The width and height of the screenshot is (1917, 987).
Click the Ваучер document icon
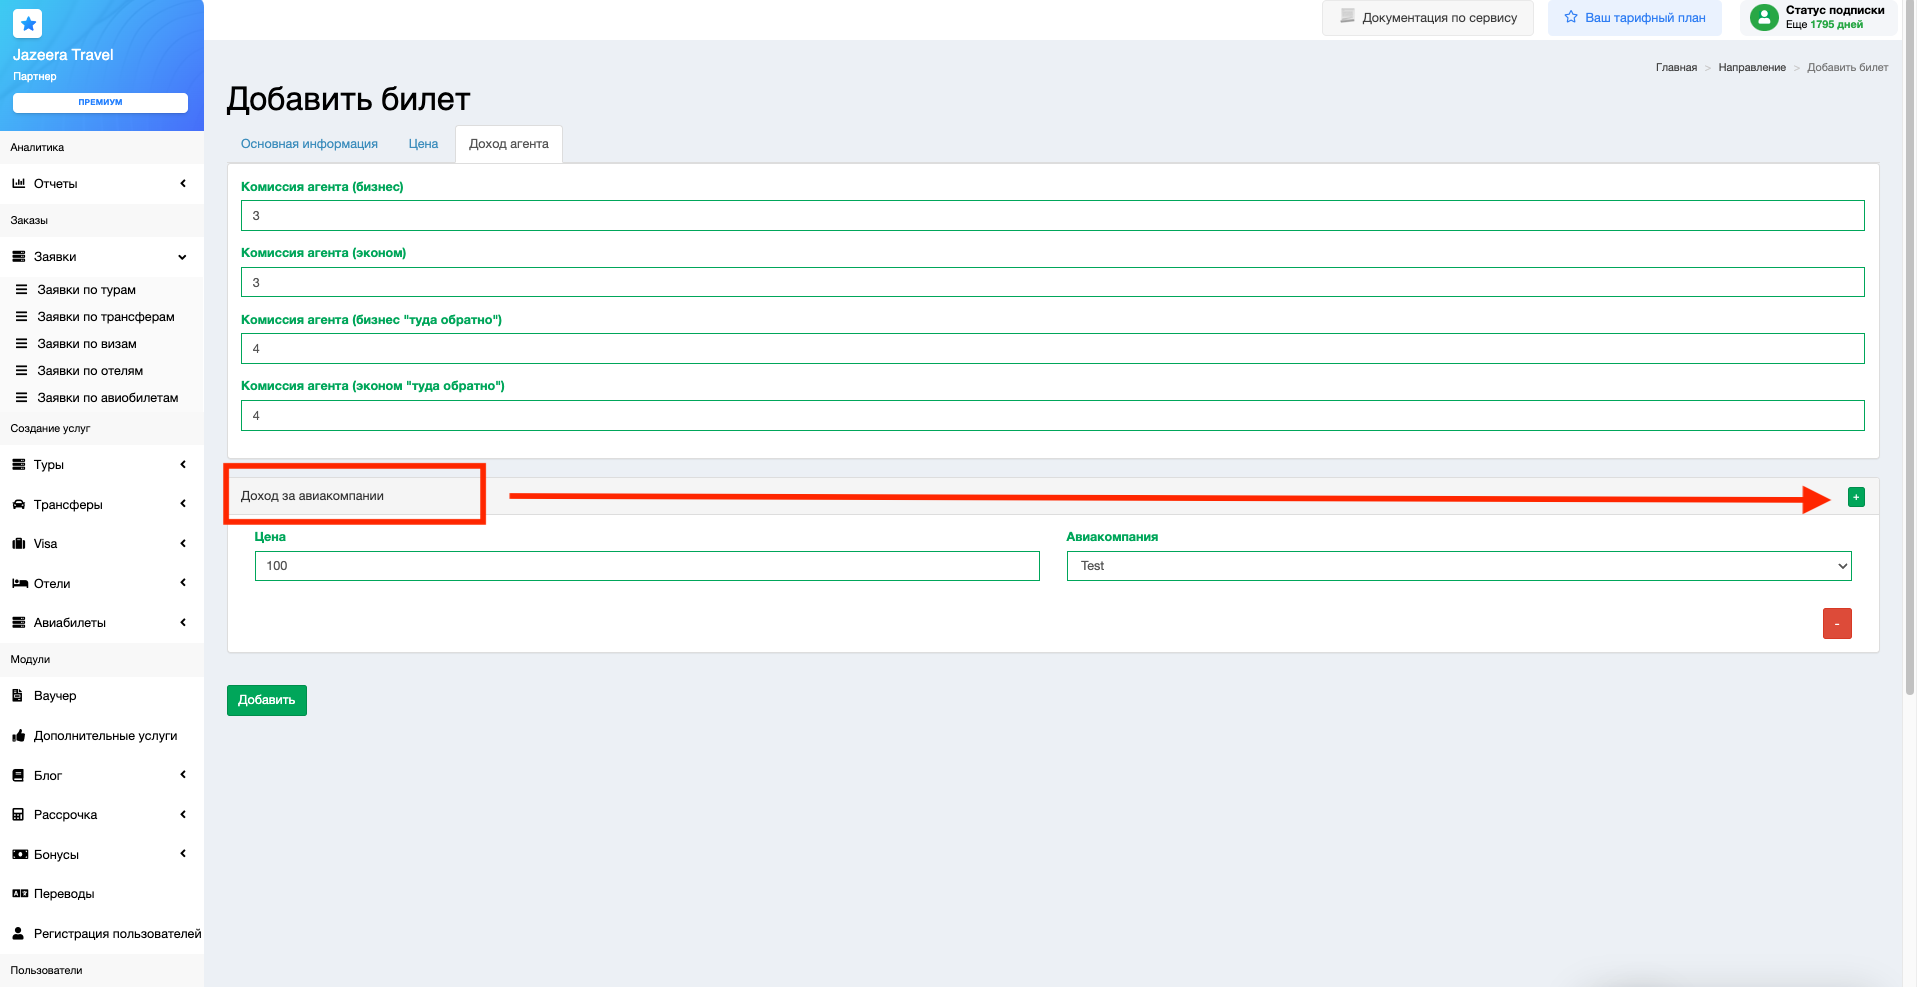18,696
